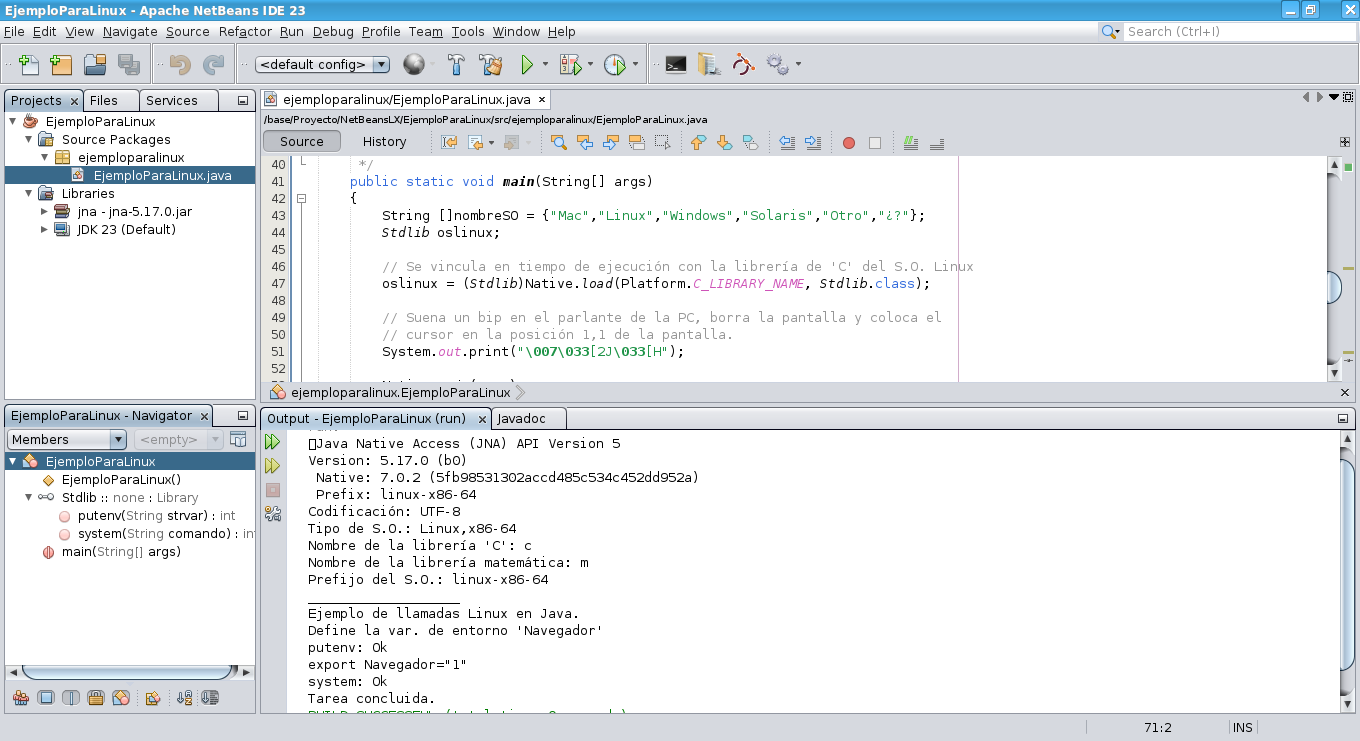Click the New Project toolbar icon
Image resolution: width=1360 pixels, height=741 pixels.
point(61,65)
